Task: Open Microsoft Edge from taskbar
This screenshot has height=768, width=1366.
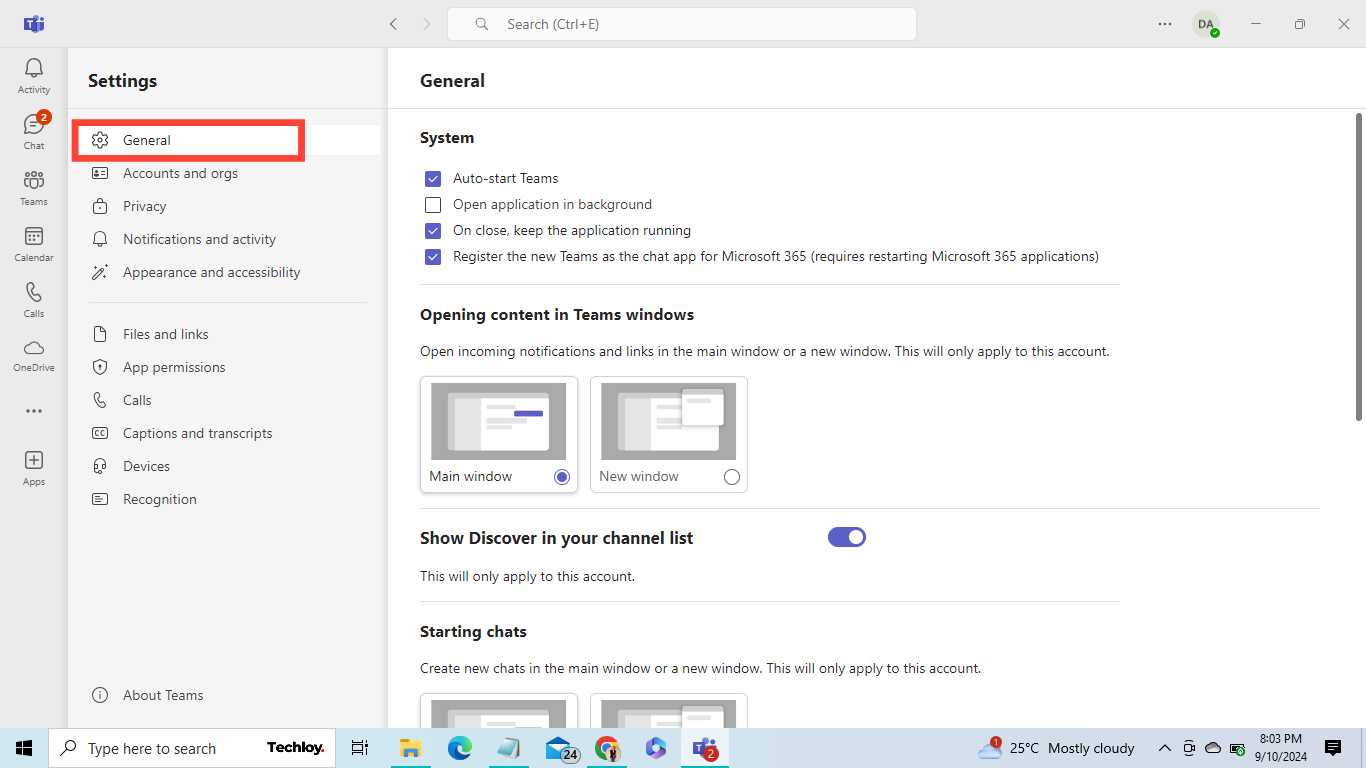Action: coord(459,748)
